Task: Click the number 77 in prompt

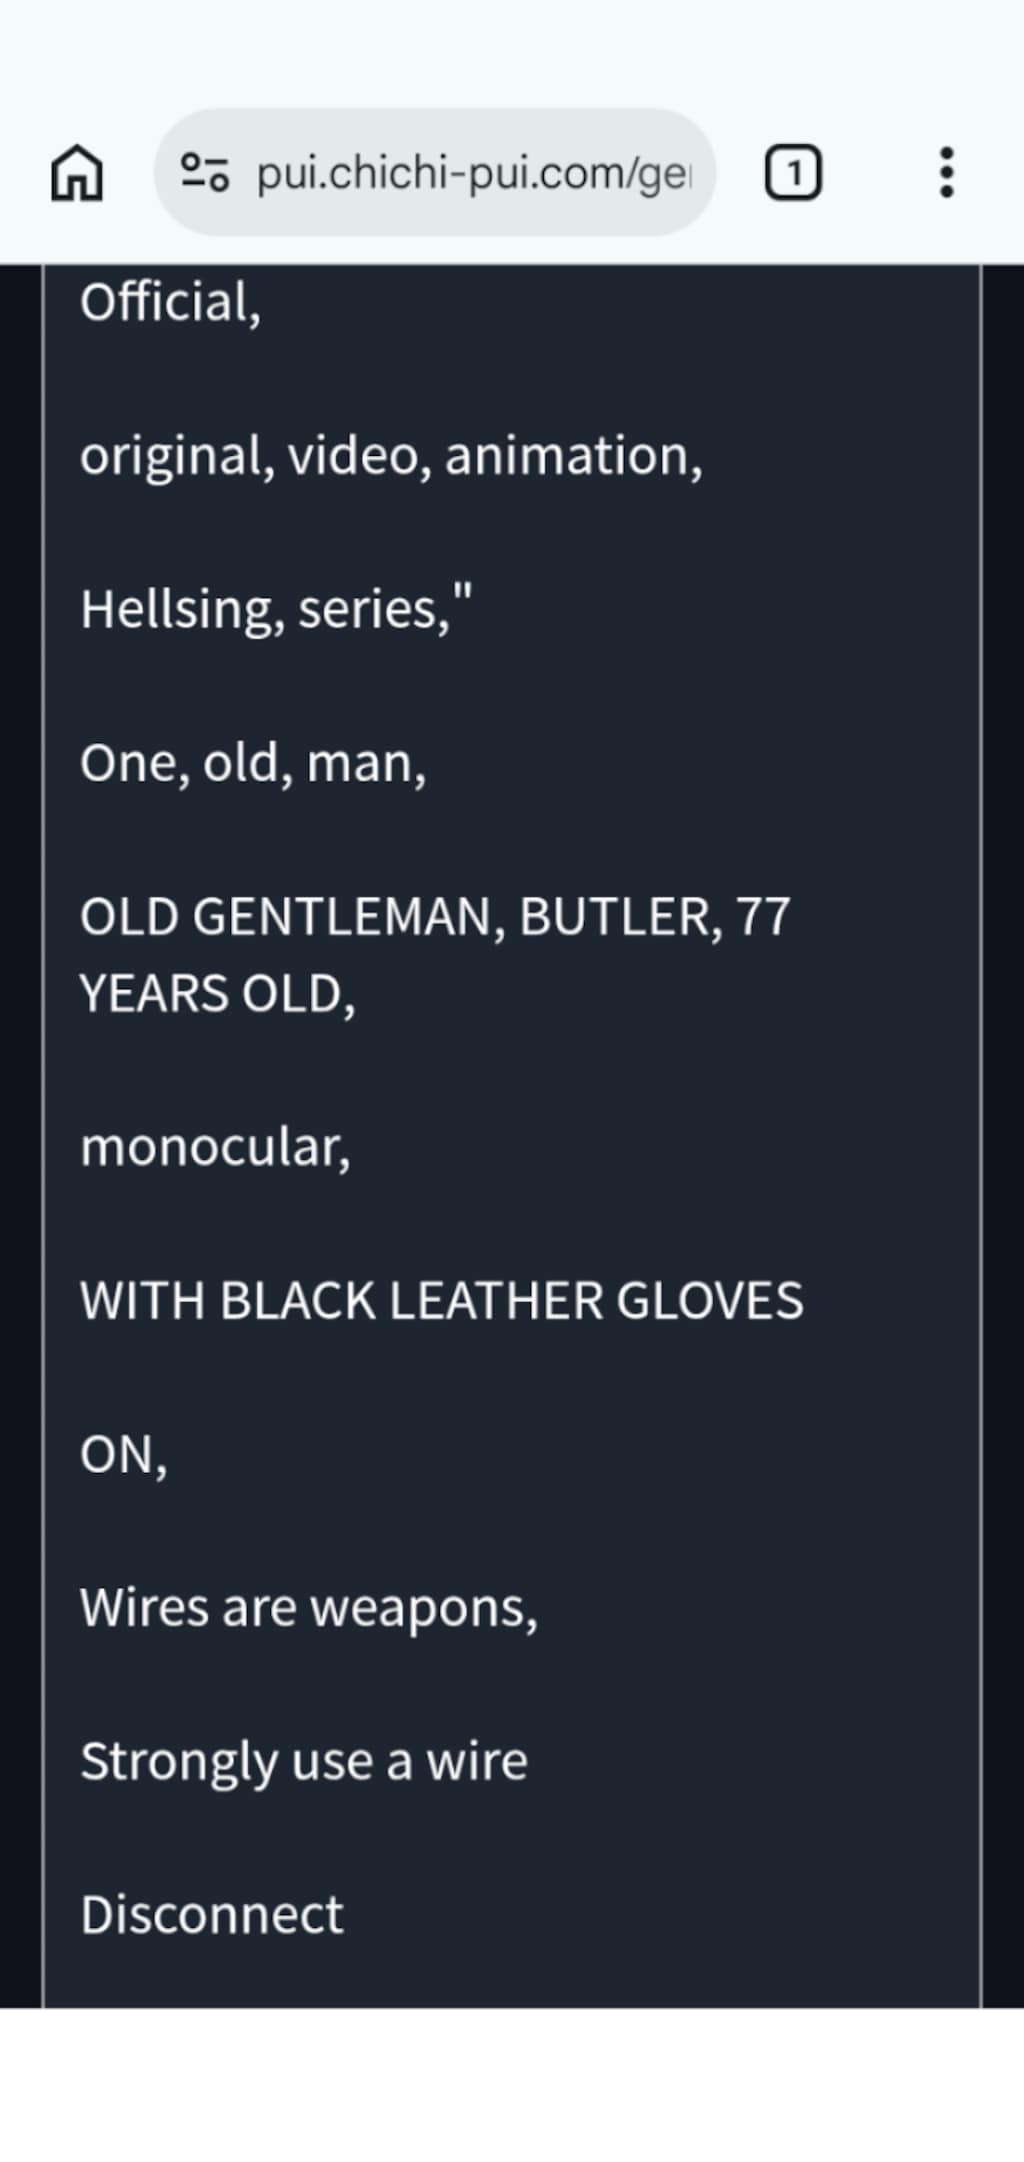Action: 763,917
